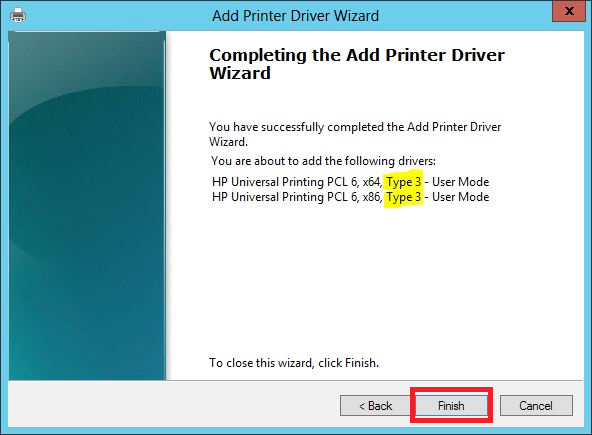Click the teal wizard banner graphic
Screen dimensions: 592x435
pos(87,205)
